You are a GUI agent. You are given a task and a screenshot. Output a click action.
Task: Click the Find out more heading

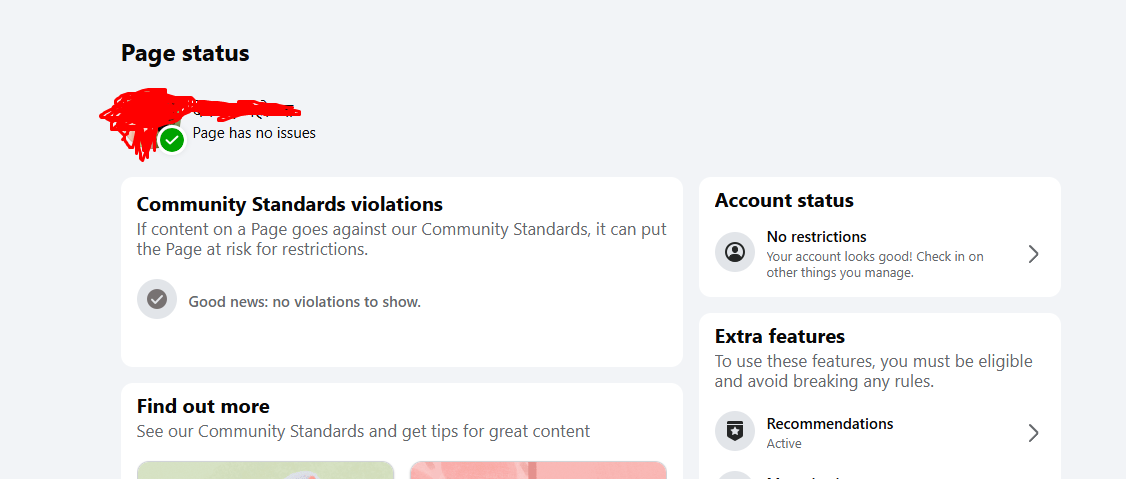pyautogui.click(x=203, y=406)
